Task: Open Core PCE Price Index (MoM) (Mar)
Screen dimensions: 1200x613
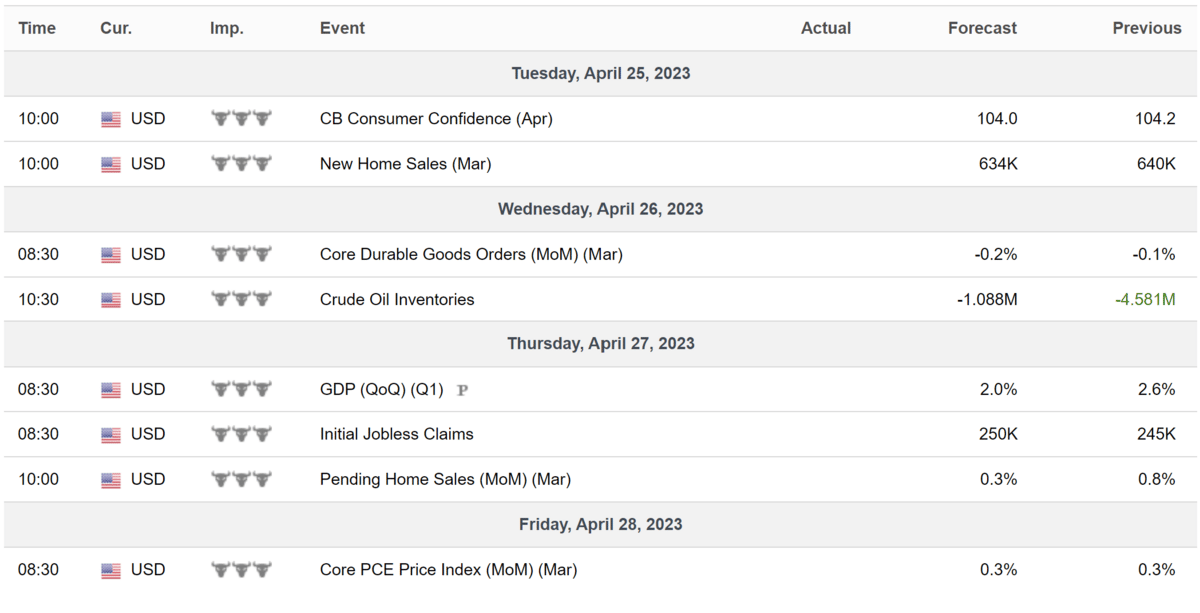Action: point(448,570)
